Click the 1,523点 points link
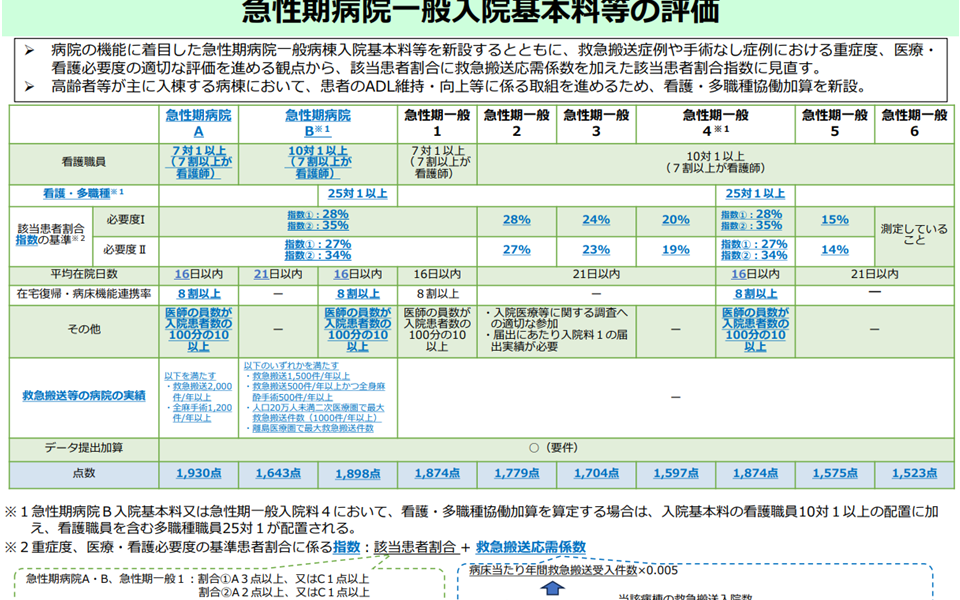Image resolution: width=960 pixels, height=600 pixels. [913, 473]
